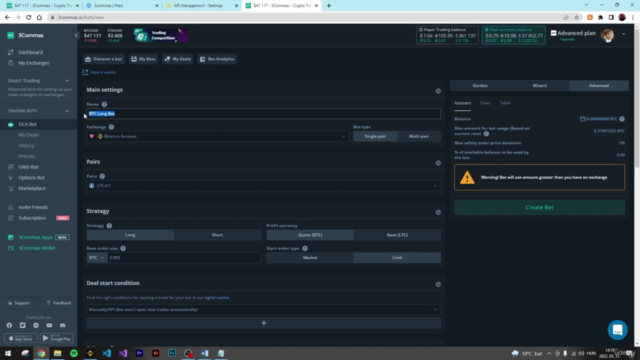Open the YouTube community icon

click(49, 325)
